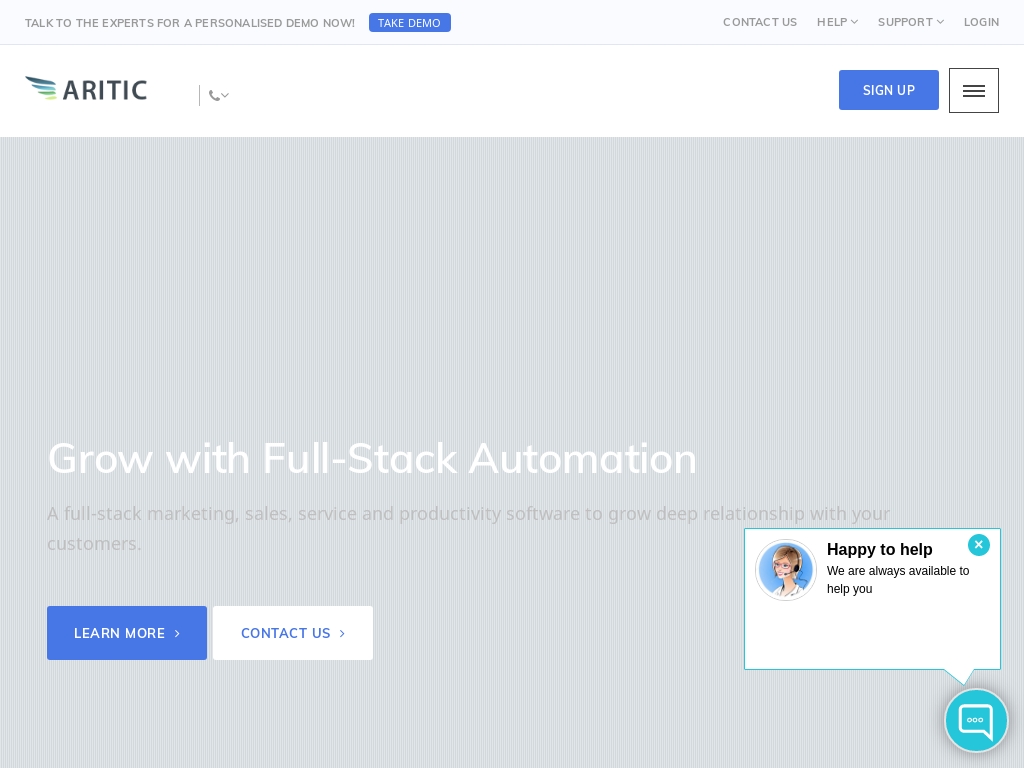Viewport: 1024px width, 768px height.
Task: Click the Happy to help message body
Action: pyautogui.click(x=898, y=580)
